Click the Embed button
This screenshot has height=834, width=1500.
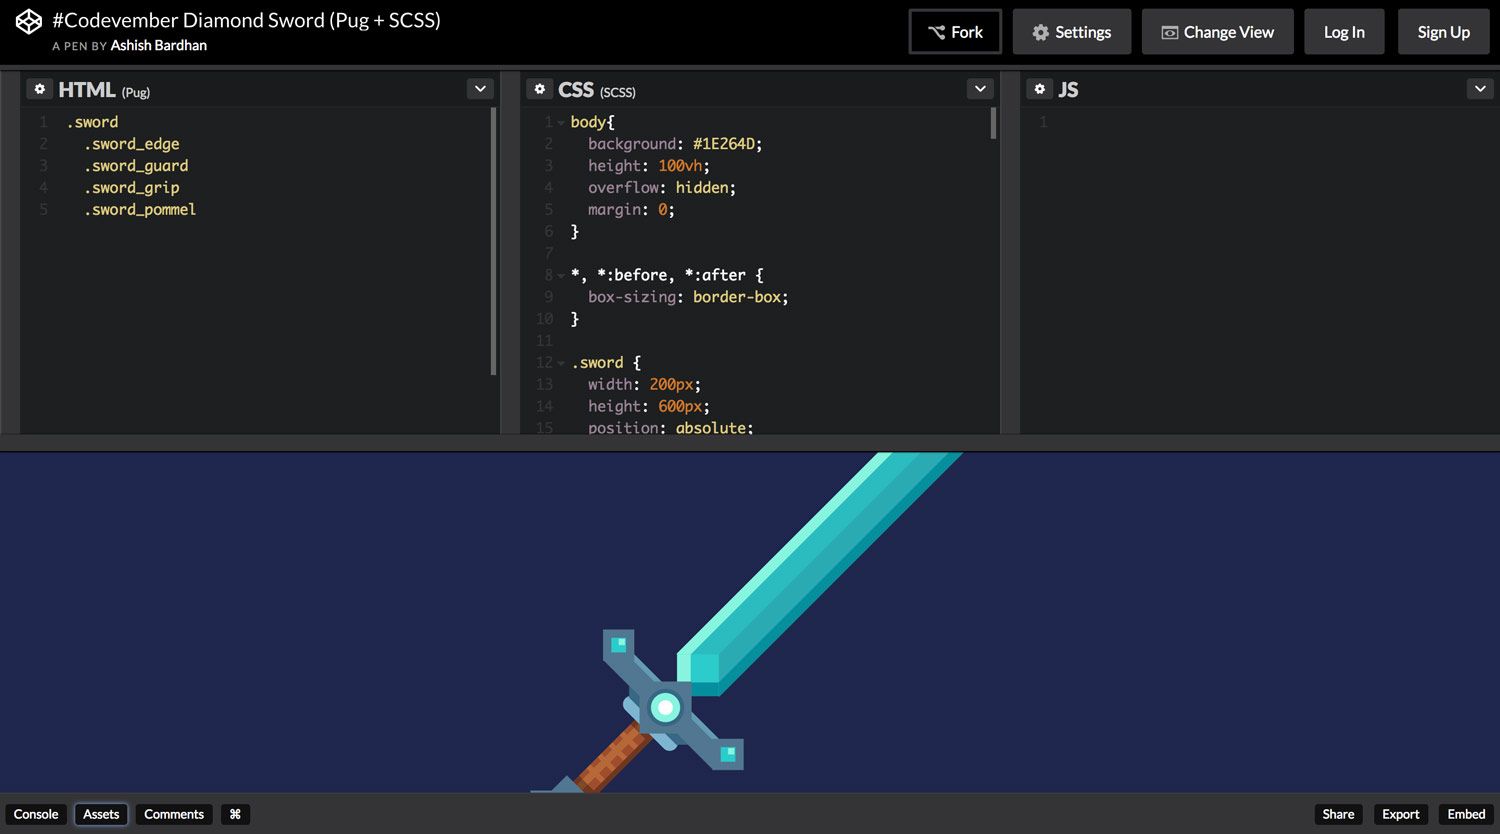pos(1466,814)
